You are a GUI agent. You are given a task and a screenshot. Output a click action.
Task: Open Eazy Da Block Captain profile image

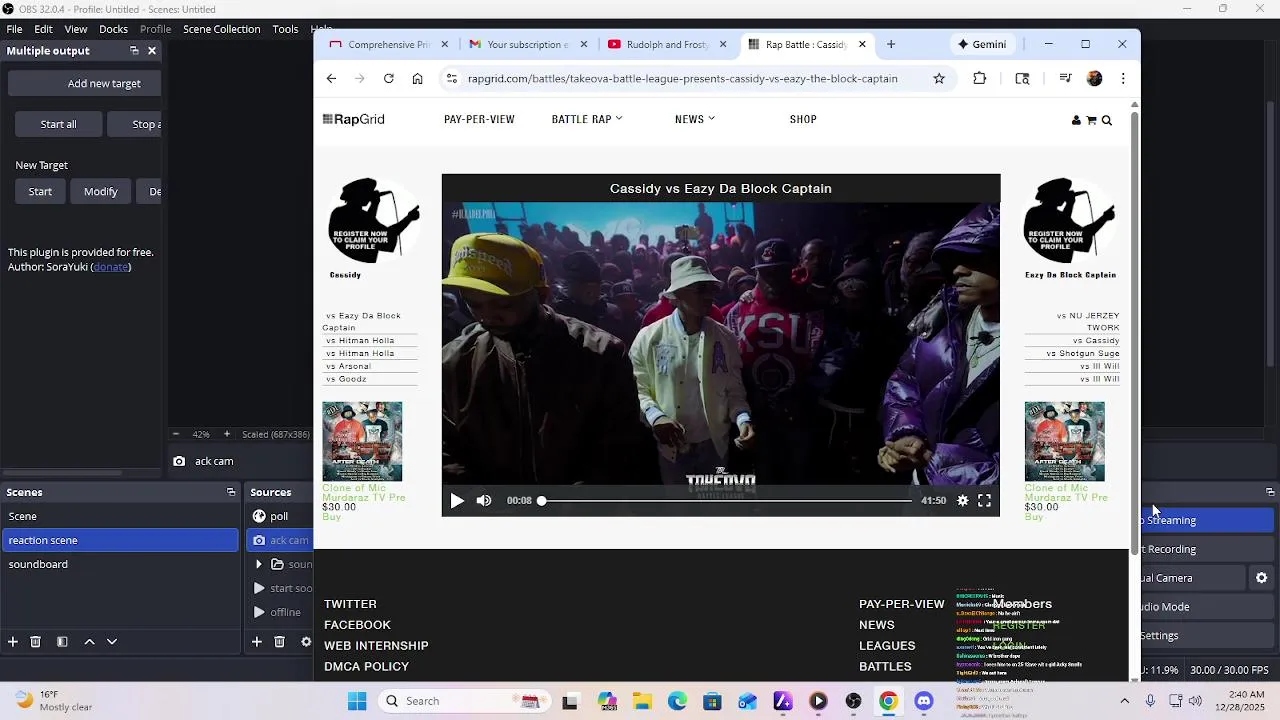(x=1070, y=222)
